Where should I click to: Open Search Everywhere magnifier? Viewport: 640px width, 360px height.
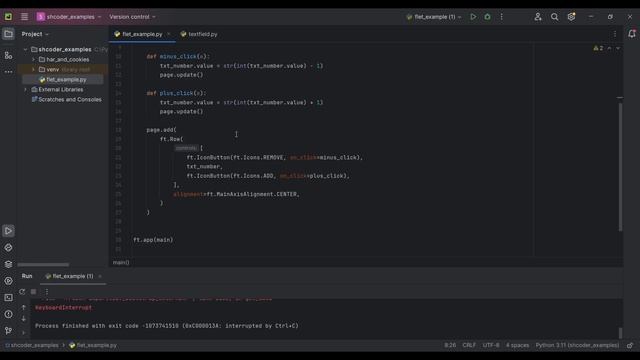click(554, 17)
